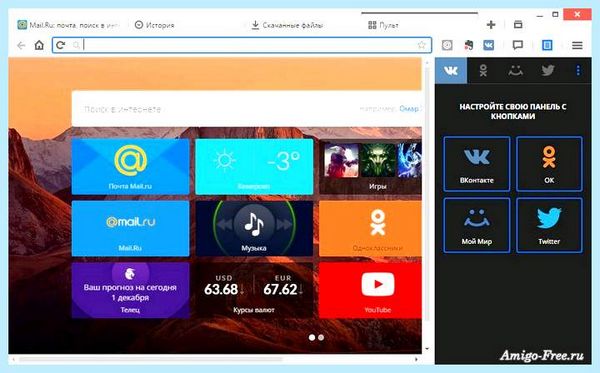Open the weather tile showing -3°
The height and width of the screenshot is (373, 600).
tap(254, 166)
